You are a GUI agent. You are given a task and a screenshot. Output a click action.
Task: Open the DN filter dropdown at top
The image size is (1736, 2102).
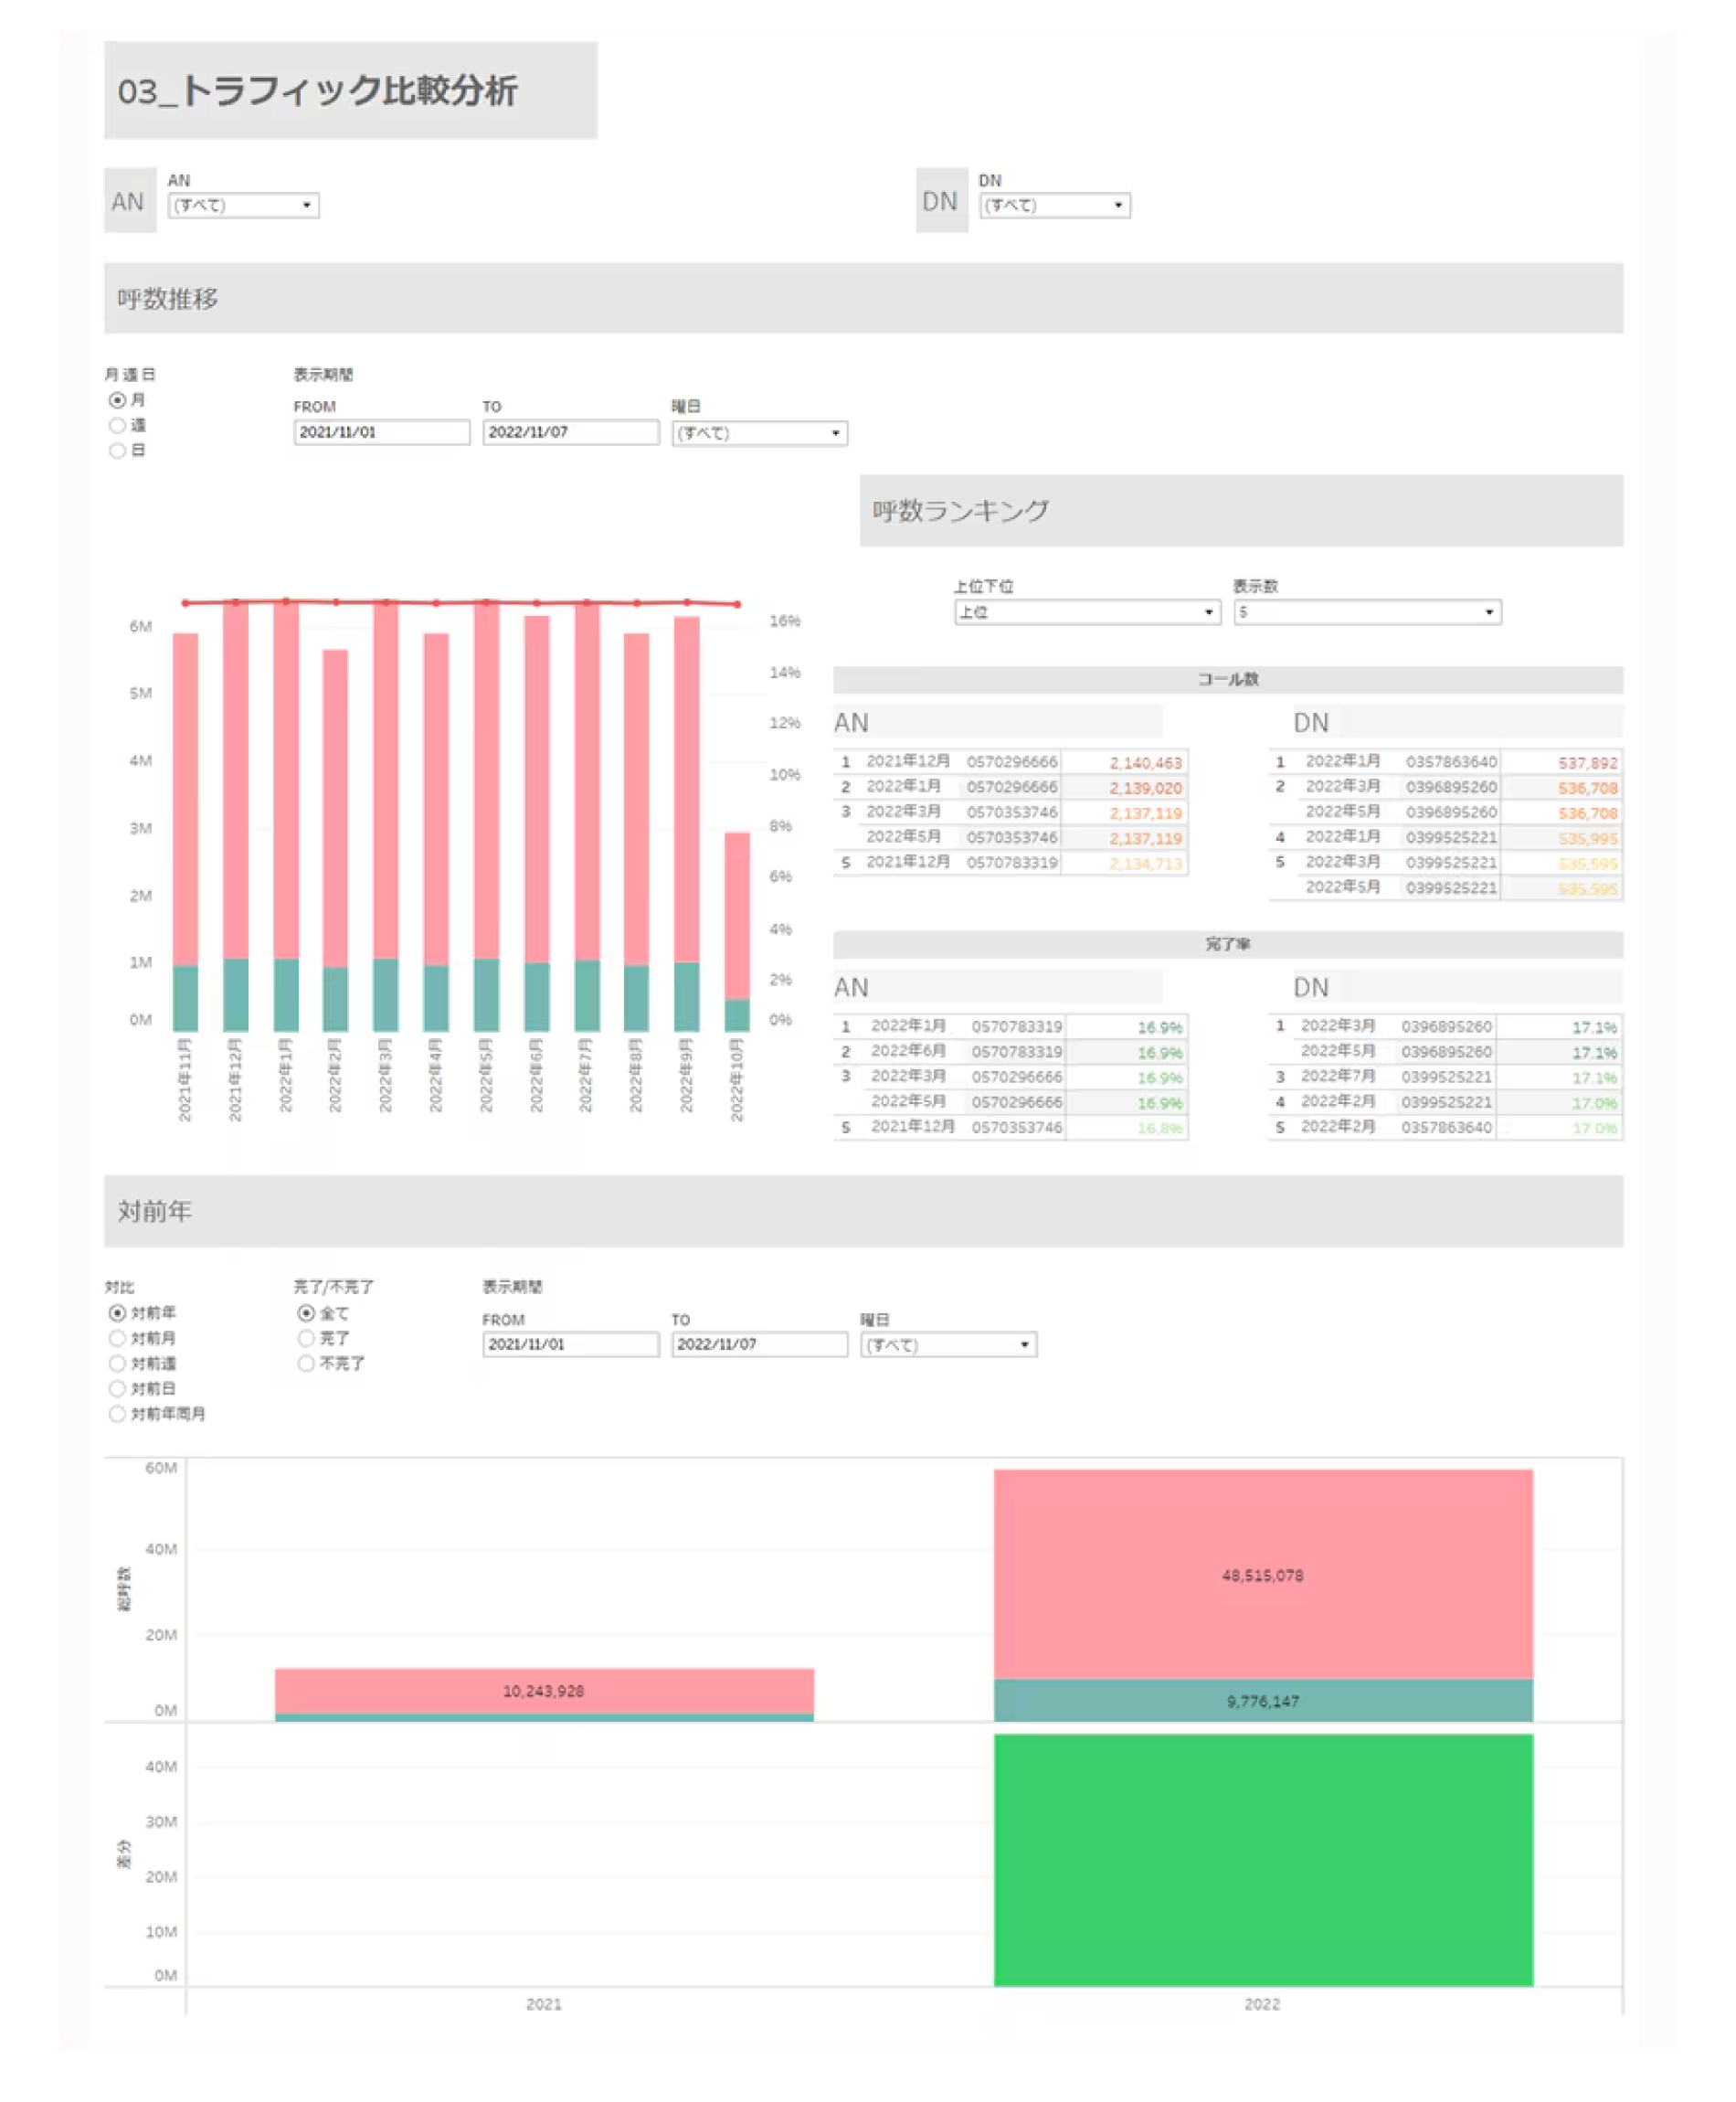(1053, 205)
